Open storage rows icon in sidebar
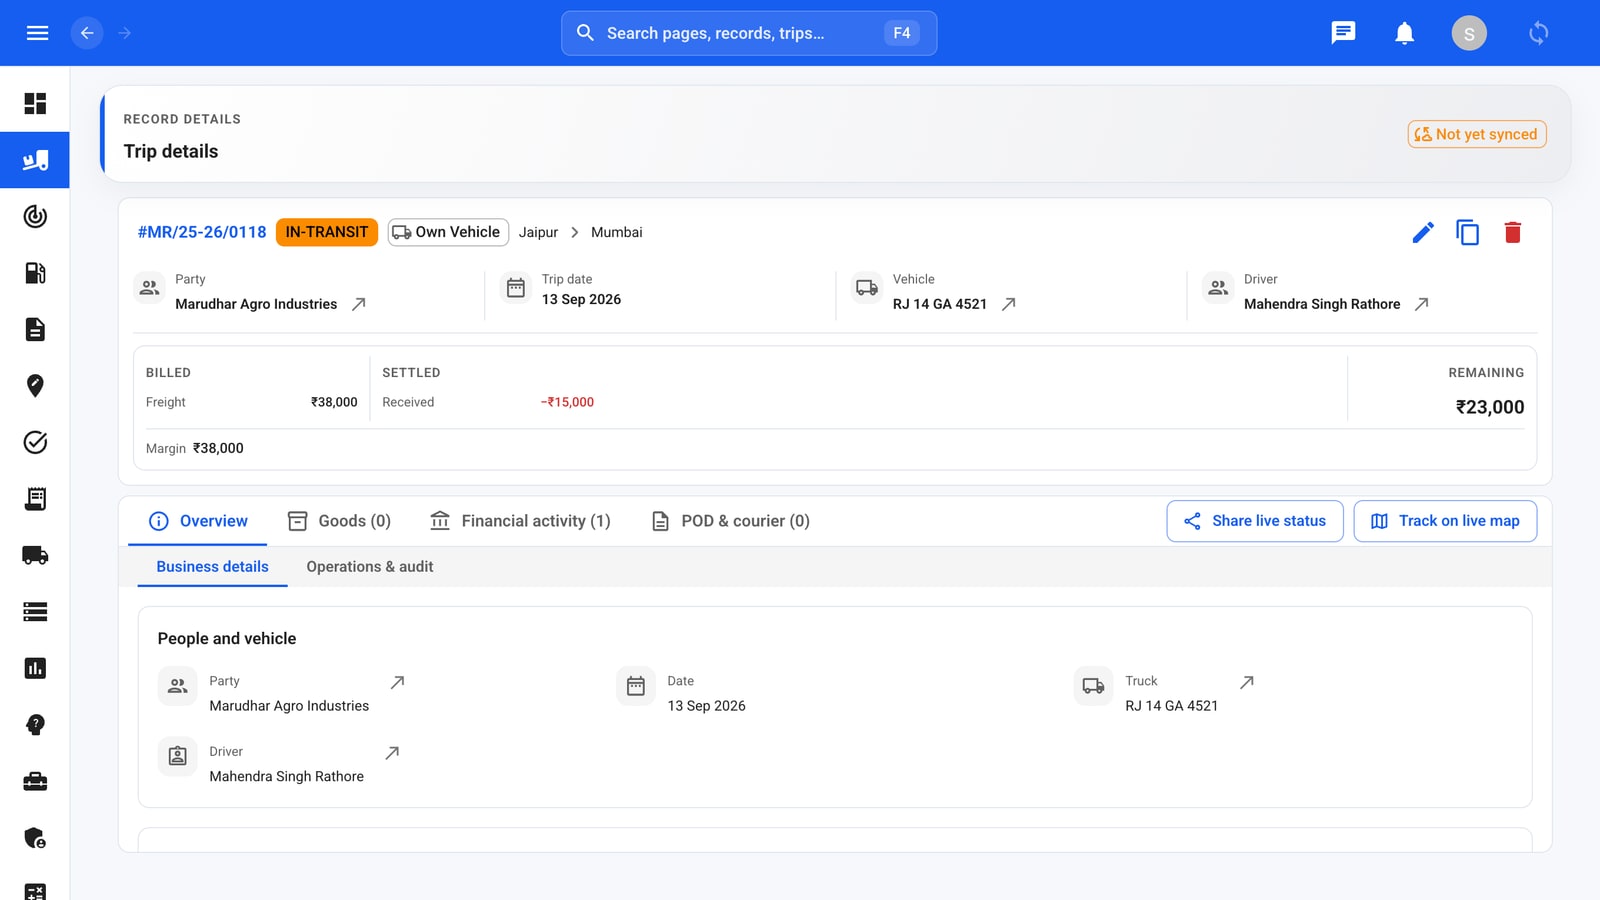 [35, 612]
